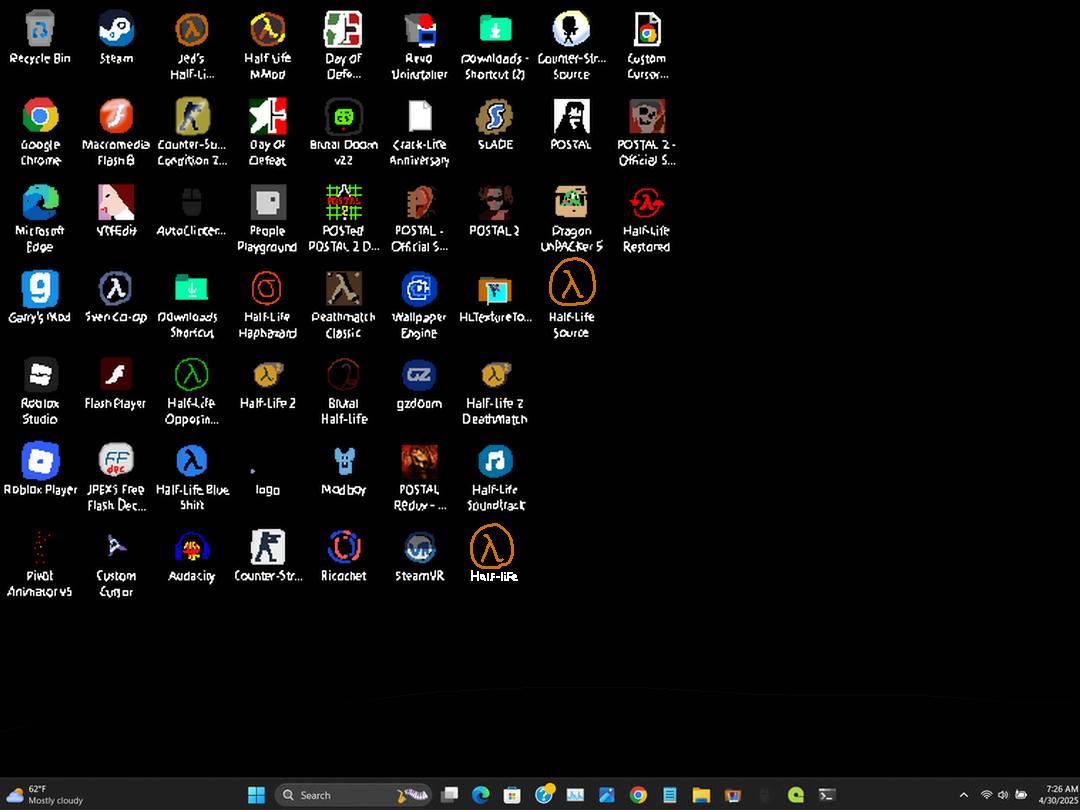Viewport: 1080px width, 810px height.
Task: Show hidden system tray icons
Action: 964,795
